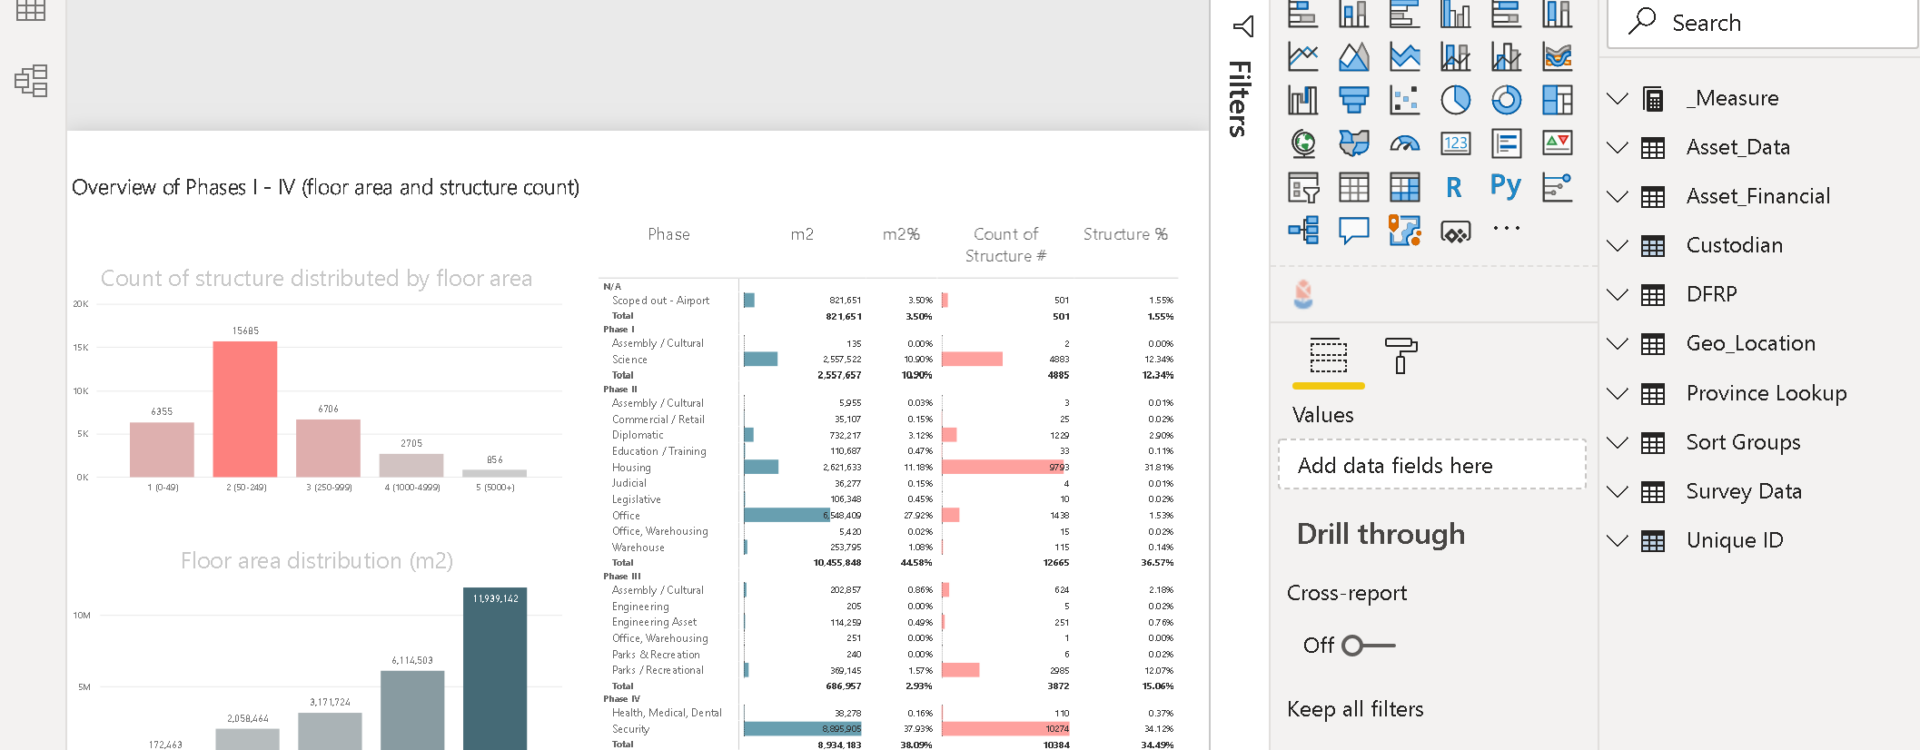This screenshot has height=750, width=1920.
Task: Select the Treemap visual
Action: click(x=1557, y=100)
